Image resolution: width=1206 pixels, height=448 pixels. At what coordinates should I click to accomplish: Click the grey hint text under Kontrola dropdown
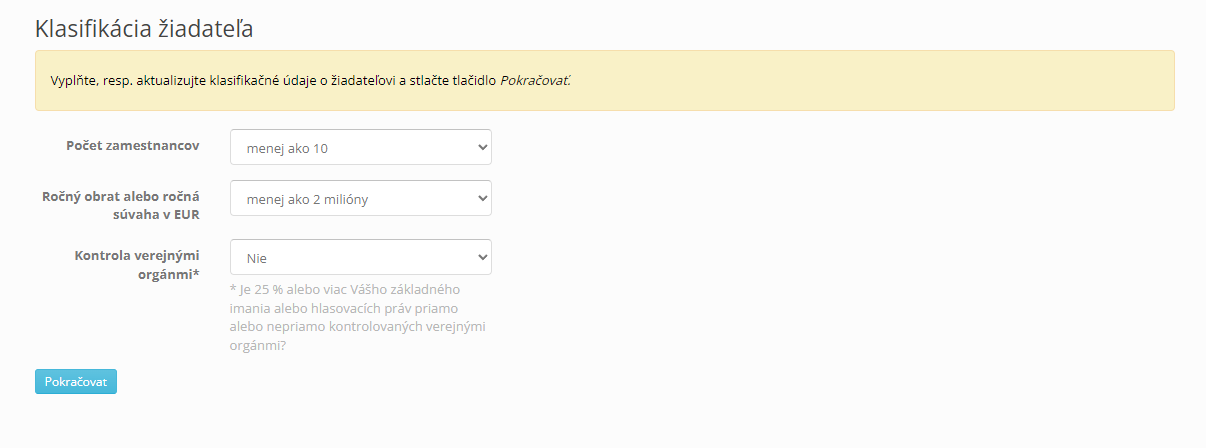(x=358, y=317)
